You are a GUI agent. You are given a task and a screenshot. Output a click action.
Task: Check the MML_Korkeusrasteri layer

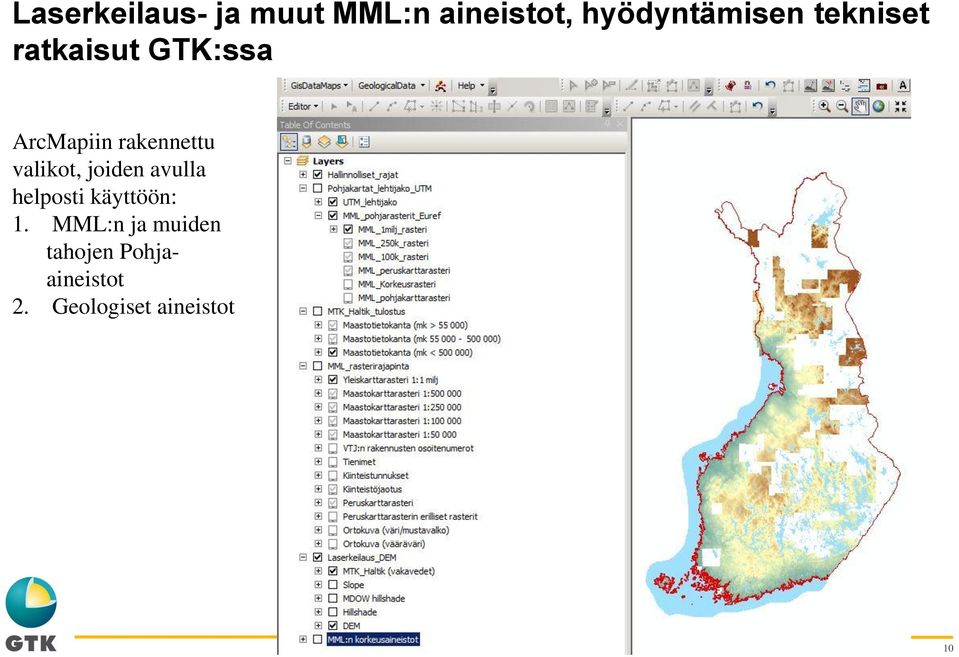[348, 284]
